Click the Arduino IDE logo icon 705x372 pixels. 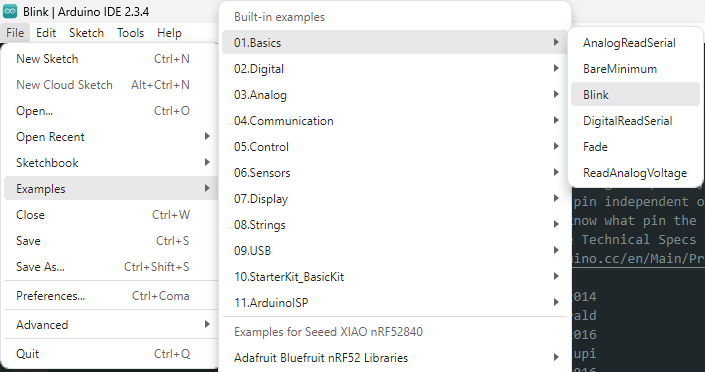click(x=10, y=11)
